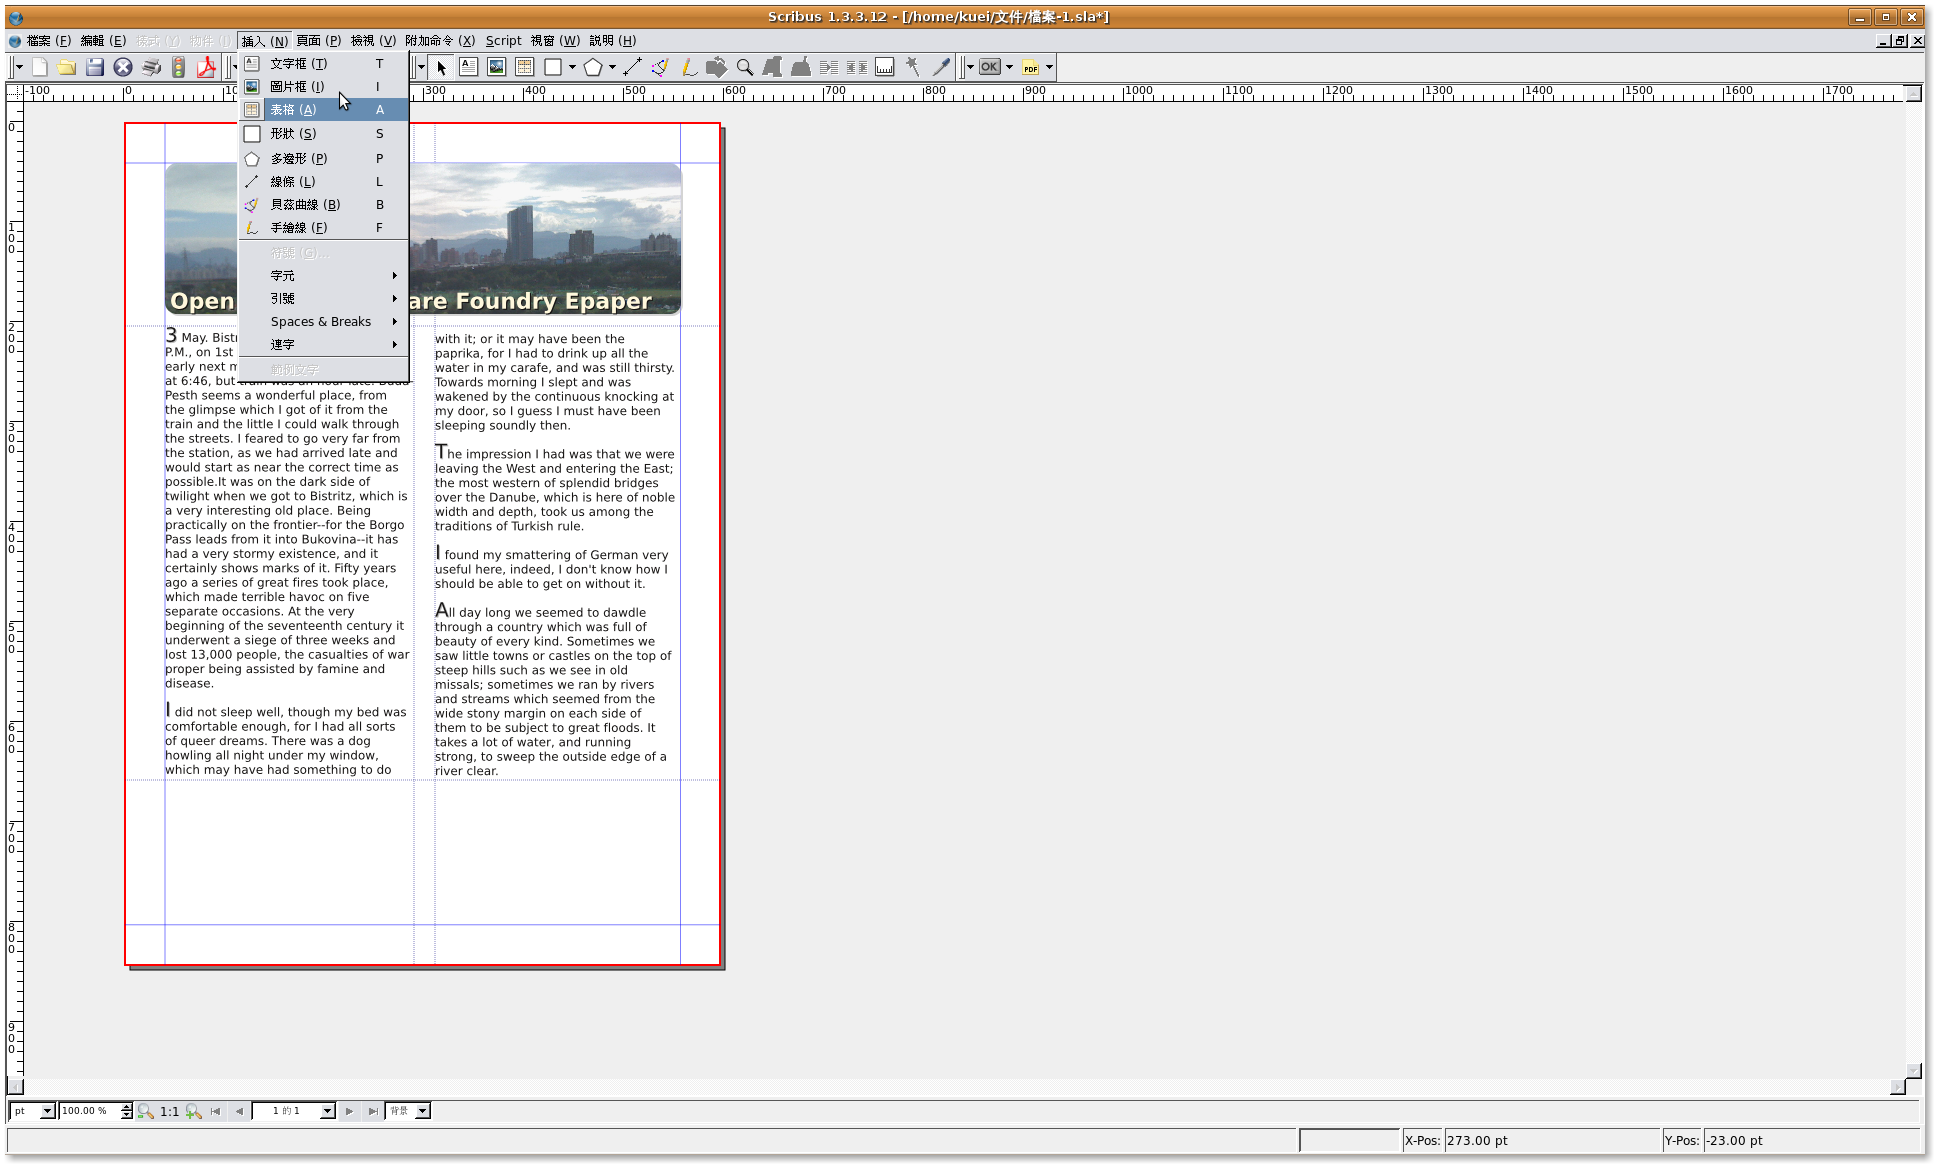Screen dimensions: 1934x1164
Task: Select the Insert Image Frame toolbar tool
Action: tap(496, 67)
